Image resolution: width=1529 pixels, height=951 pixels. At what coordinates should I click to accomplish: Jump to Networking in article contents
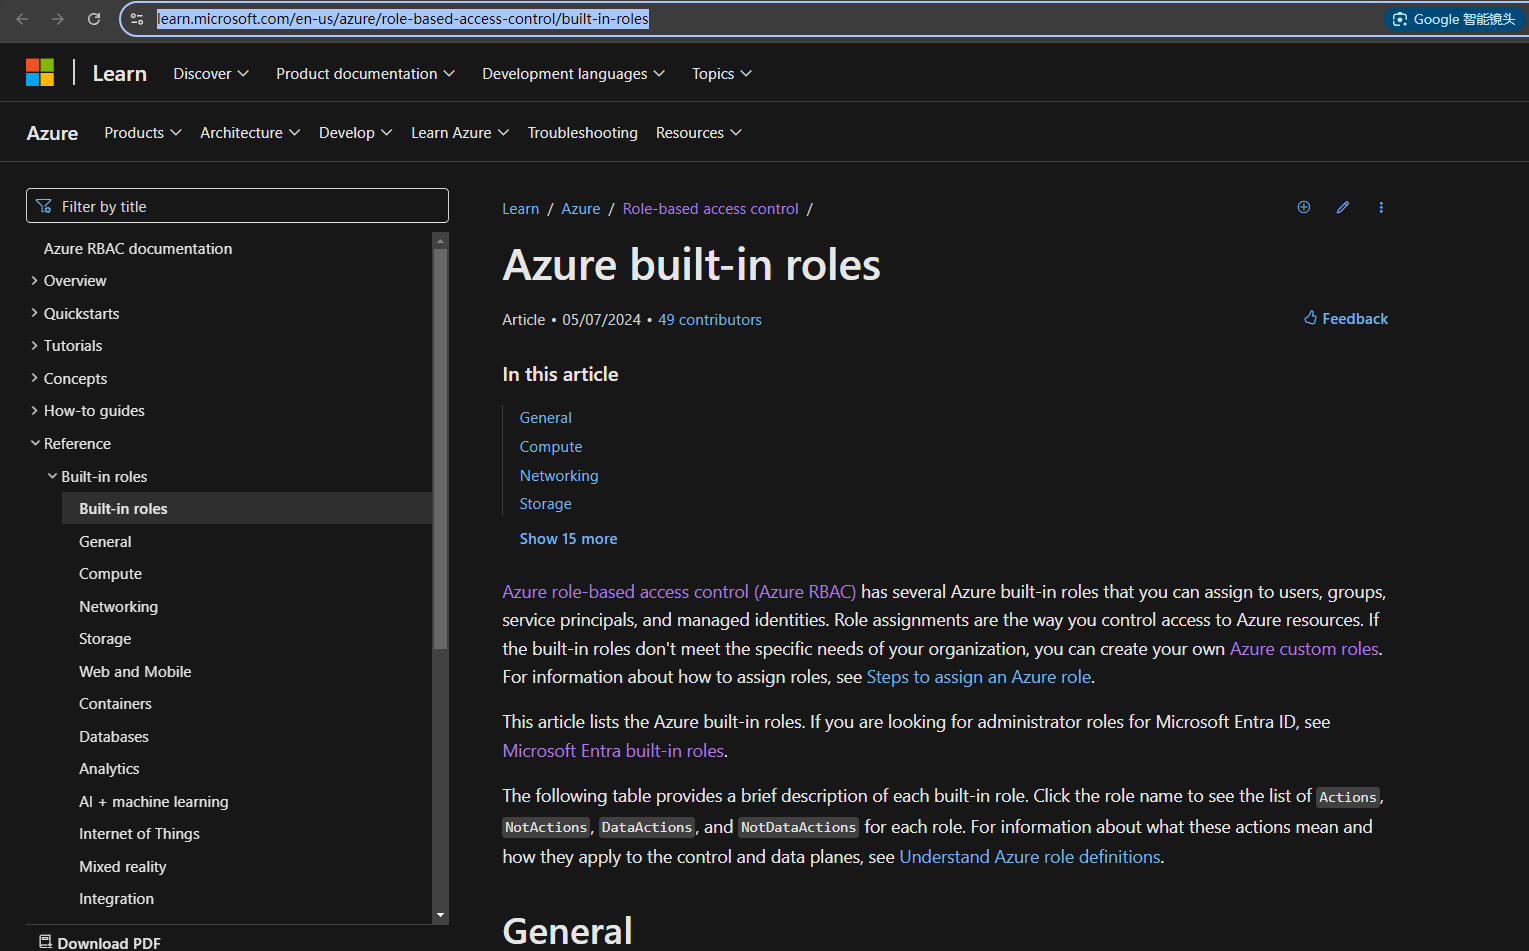click(x=559, y=476)
